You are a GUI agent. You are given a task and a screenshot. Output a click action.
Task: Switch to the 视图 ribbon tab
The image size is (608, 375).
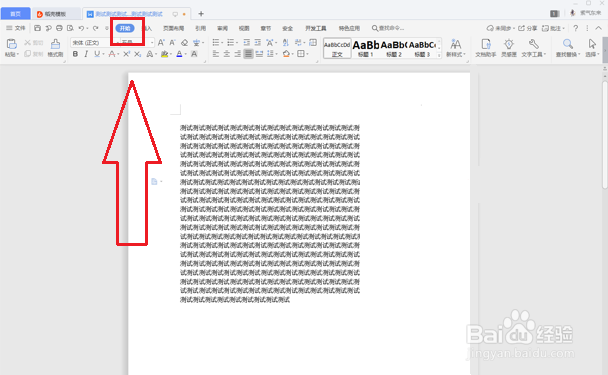coord(244,28)
